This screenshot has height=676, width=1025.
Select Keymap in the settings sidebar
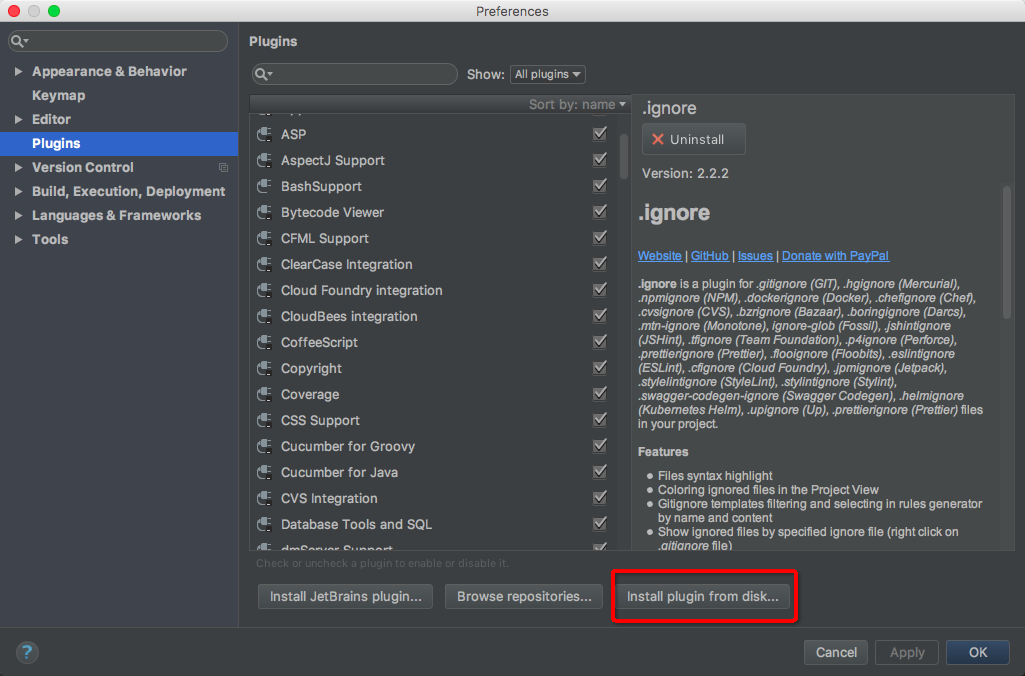(x=59, y=95)
